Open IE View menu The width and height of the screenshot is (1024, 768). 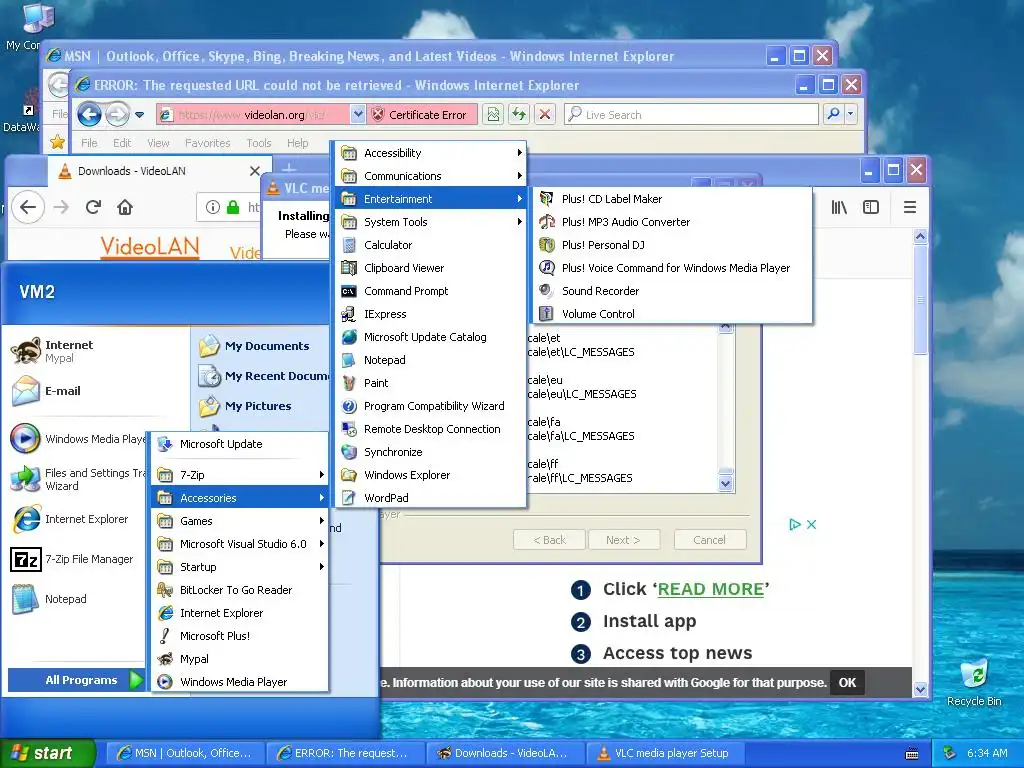[158, 143]
